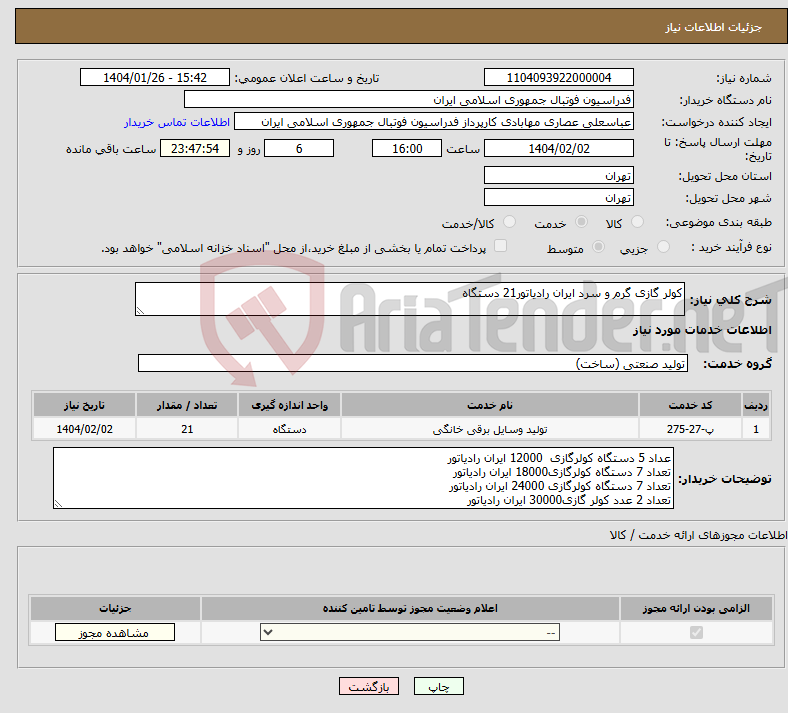Click the ردیف column header
Viewport: 788px width, 713px height.
tap(756, 405)
